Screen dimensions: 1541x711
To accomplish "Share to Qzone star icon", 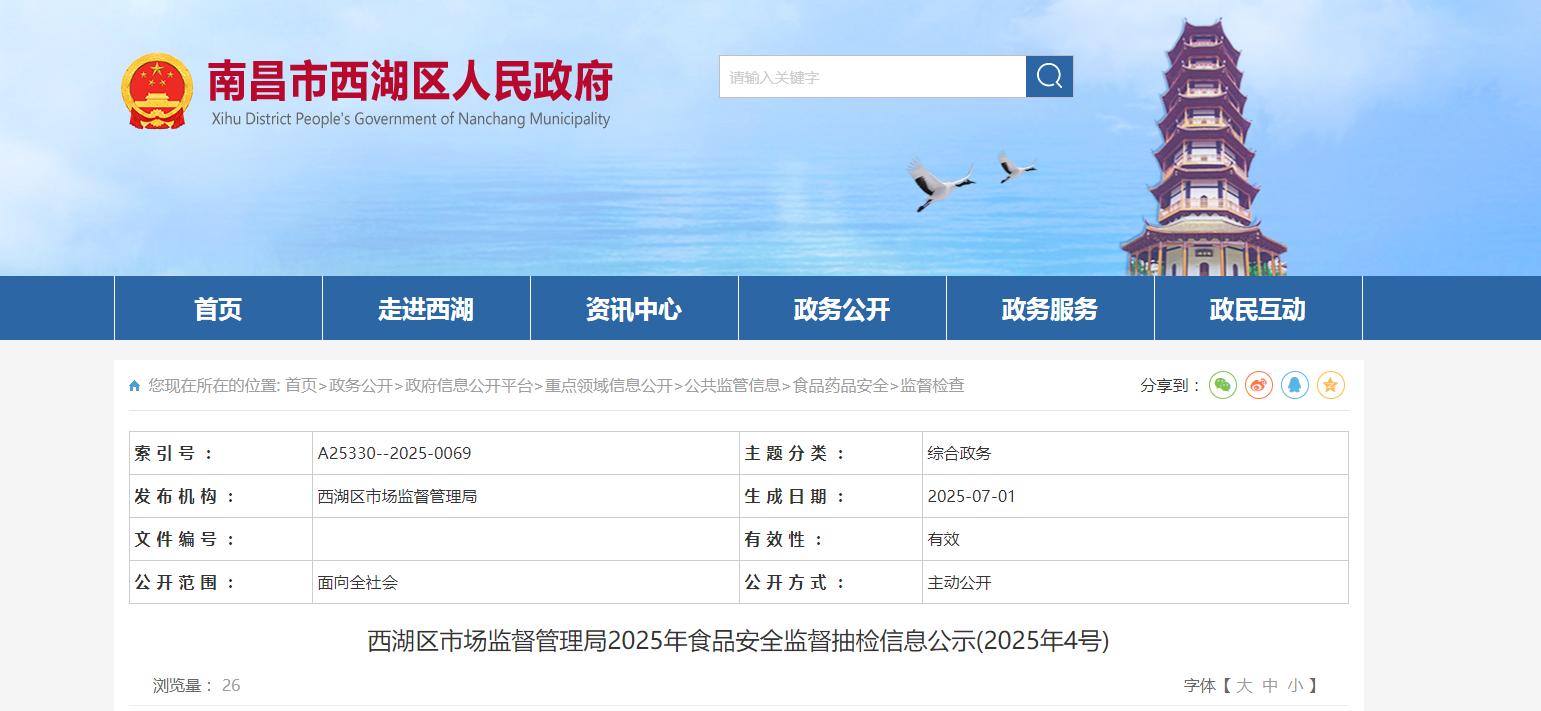I will coord(1331,385).
